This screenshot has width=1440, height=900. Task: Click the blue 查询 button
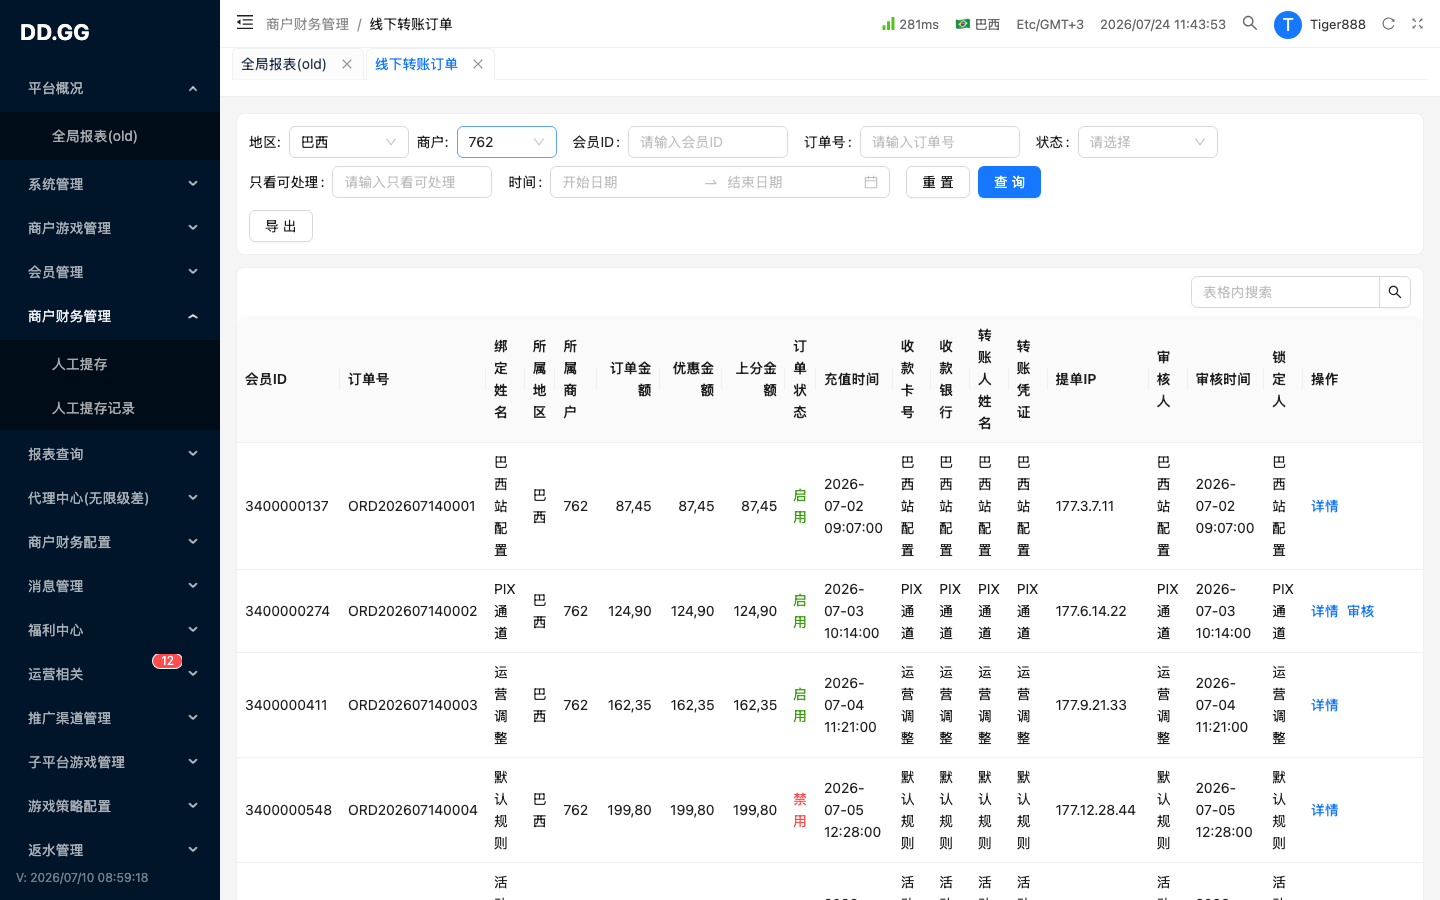[x=1009, y=182]
